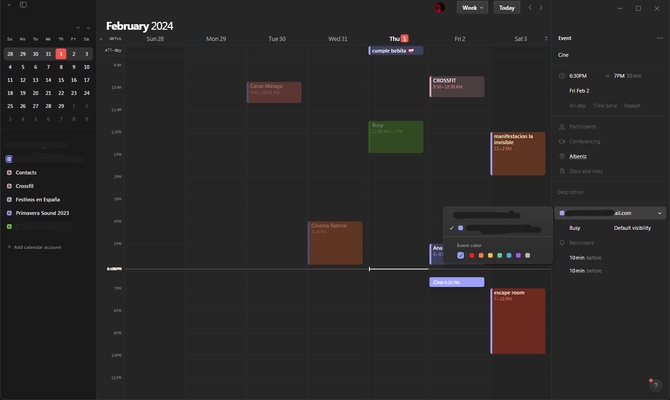Open the escape room event

518,321
